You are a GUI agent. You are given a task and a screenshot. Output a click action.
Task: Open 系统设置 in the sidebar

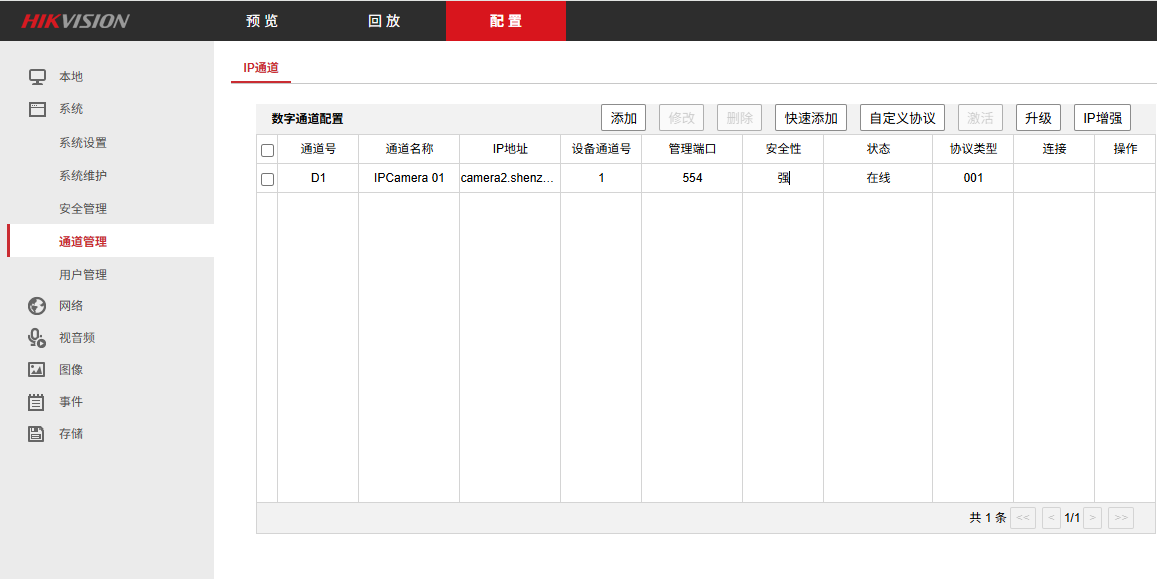pos(83,143)
